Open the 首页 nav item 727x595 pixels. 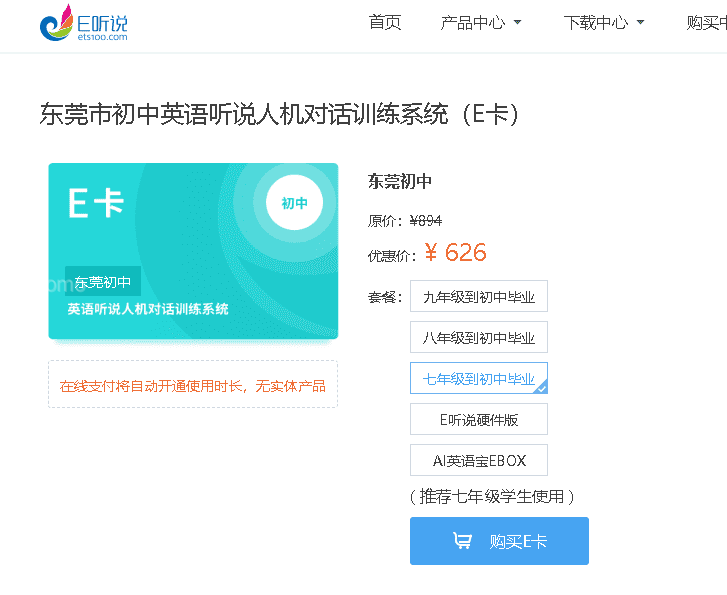click(x=385, y=23)
